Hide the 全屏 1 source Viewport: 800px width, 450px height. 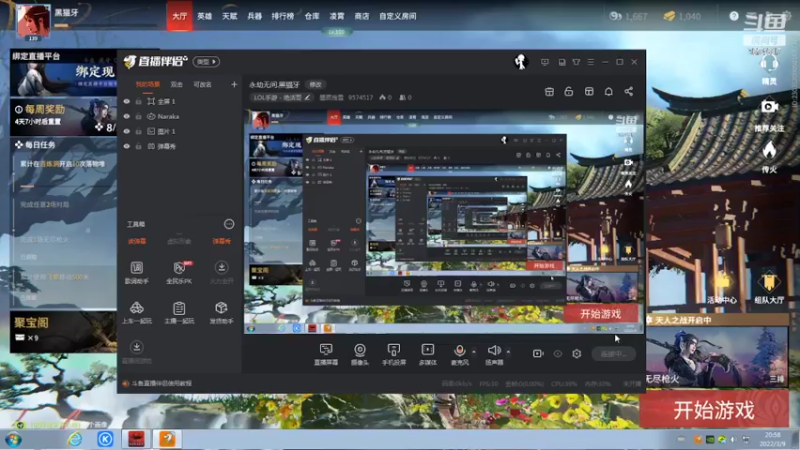(x=127, y=102)
